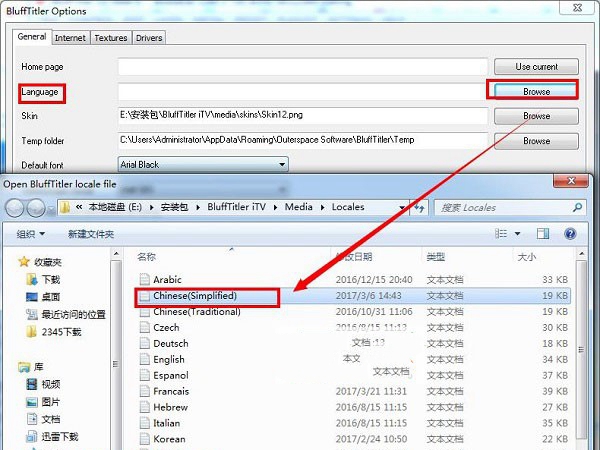The width and height of the screenshot is (600, 450).
Task: Go to Media folder breadcrumb
Action: point(298,207)
